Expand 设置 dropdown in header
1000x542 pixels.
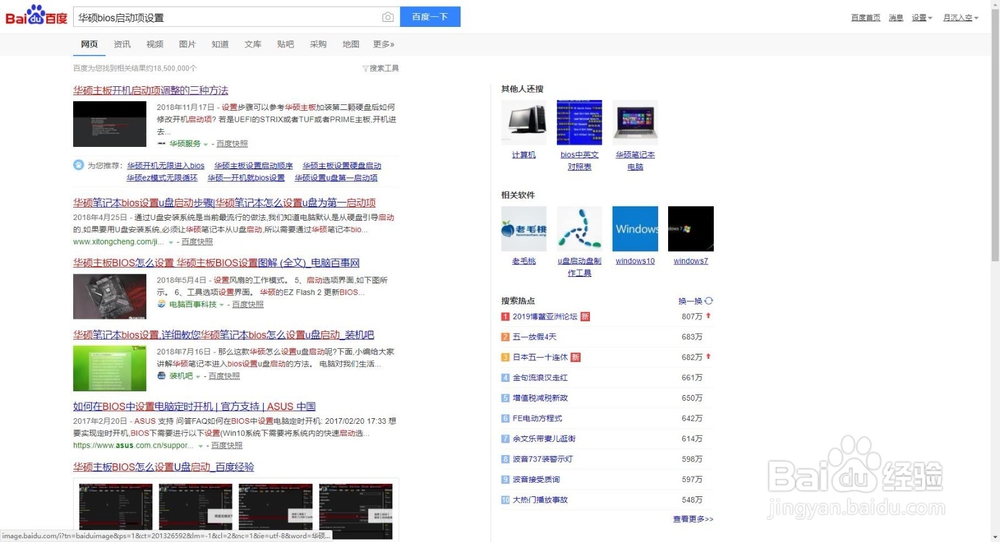[x=922, y=18]
